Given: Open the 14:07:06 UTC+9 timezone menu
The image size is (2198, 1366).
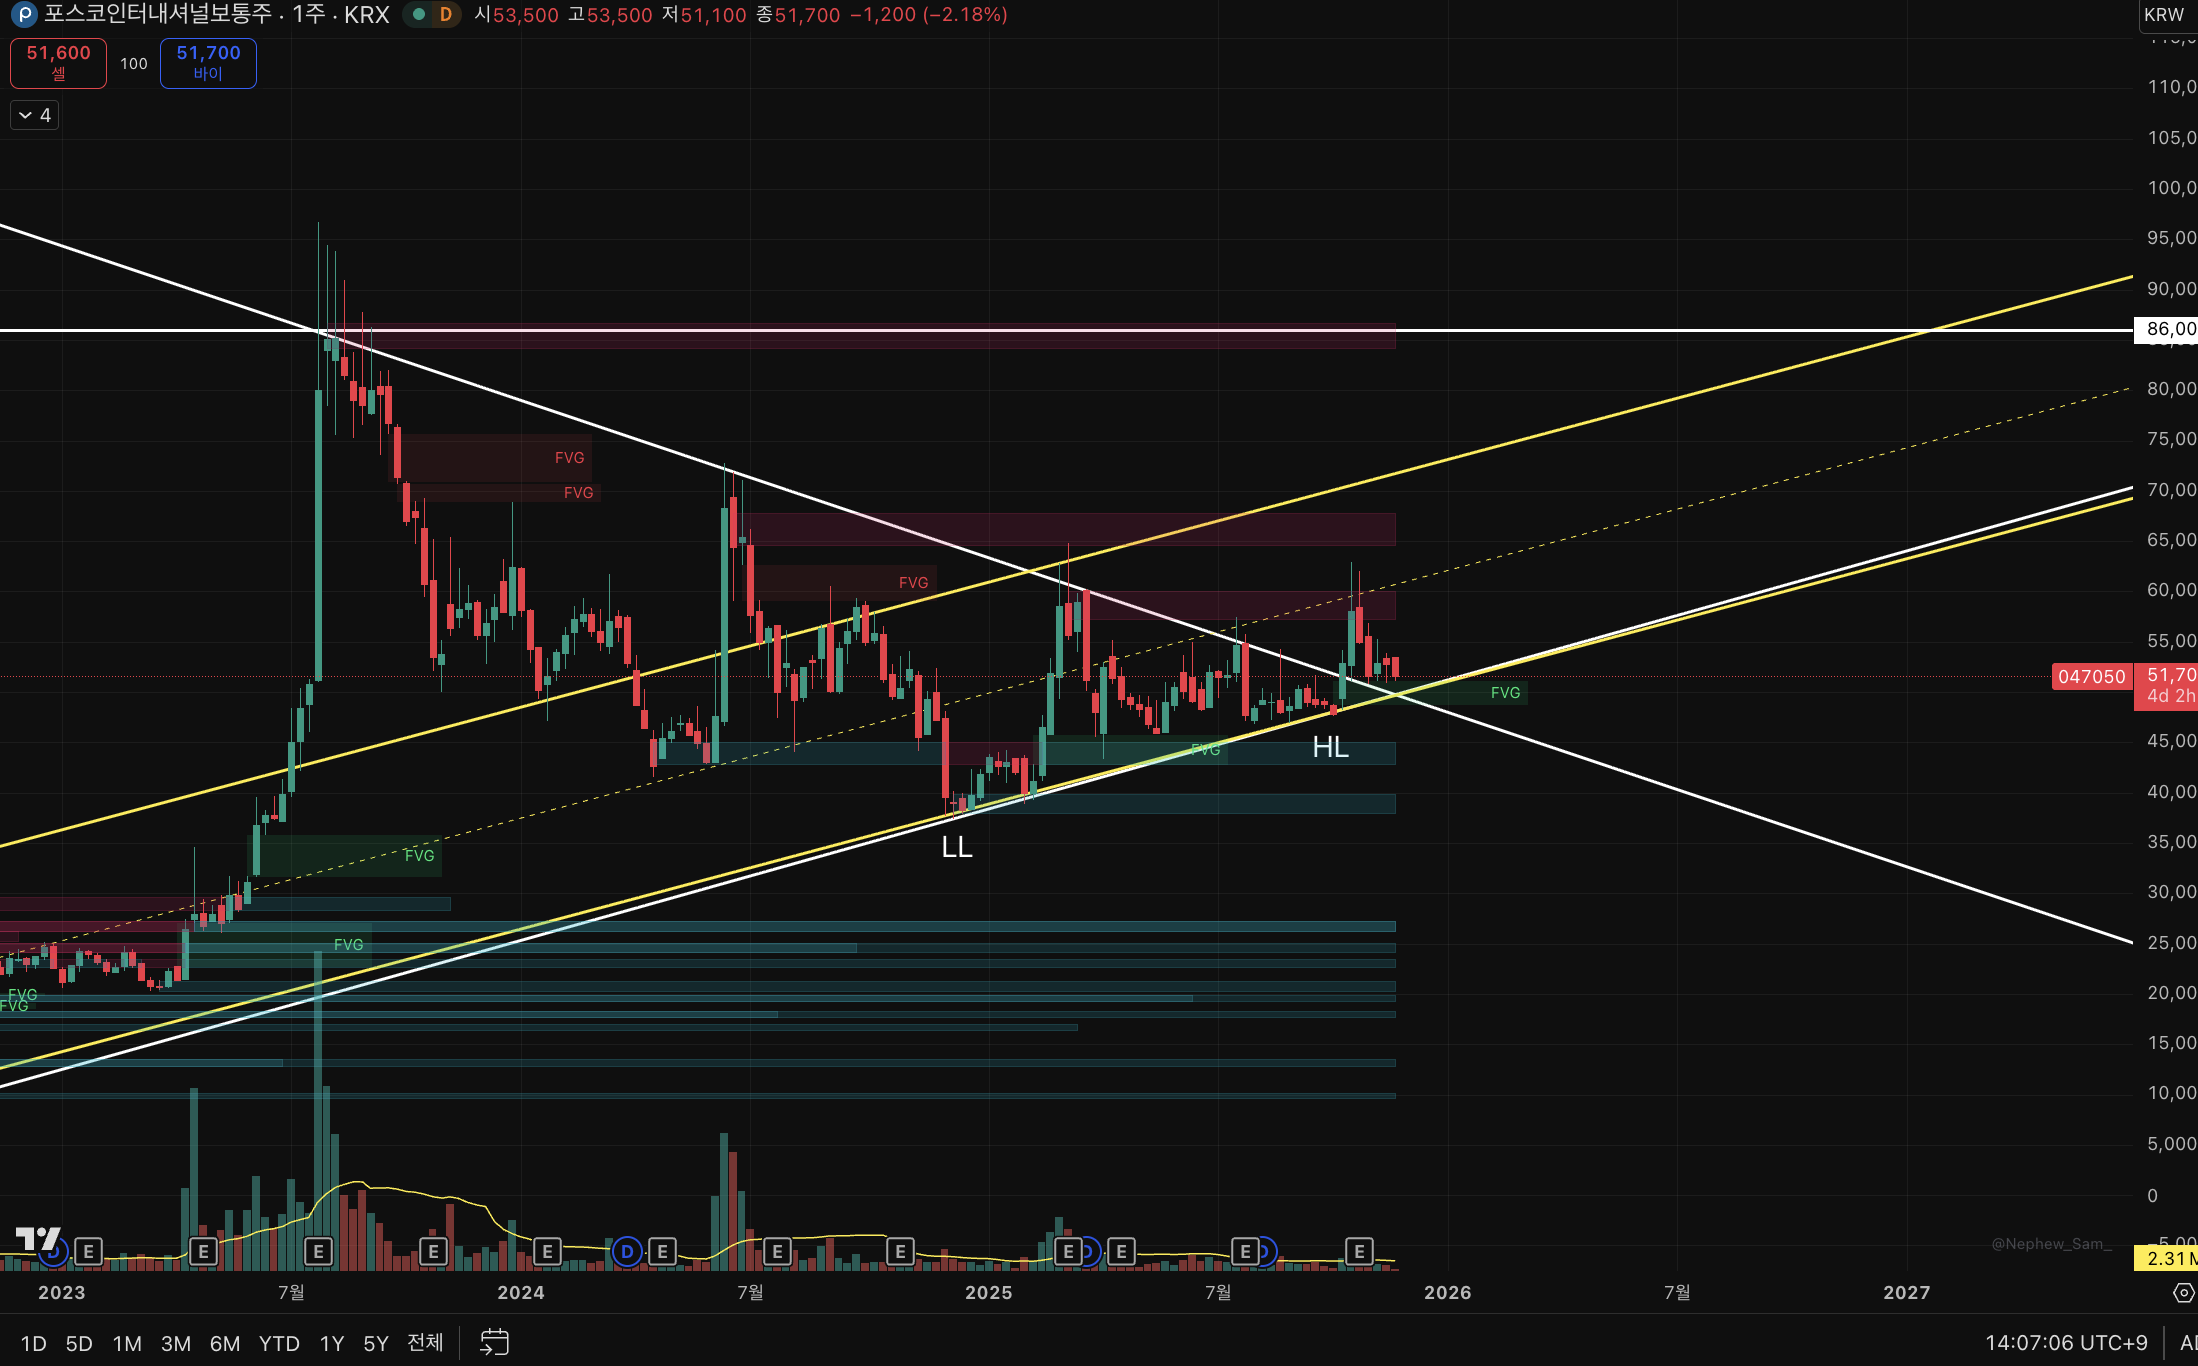Looking at the screenshot, I should pos(2065,1343).
